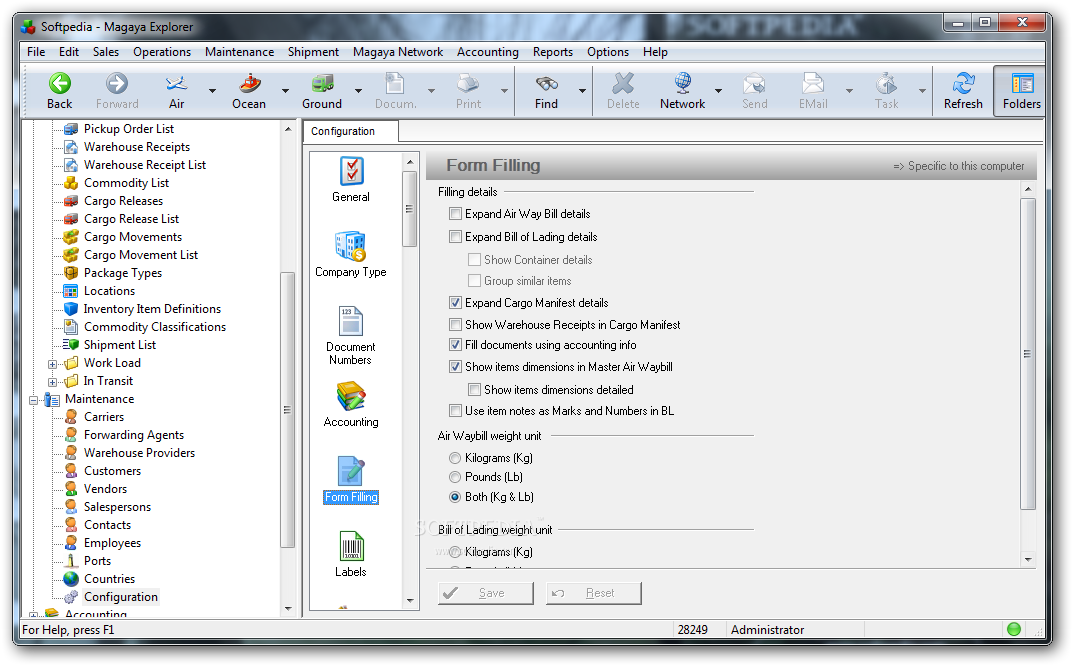Open Cargo Releases tree item

click(123, 201)
